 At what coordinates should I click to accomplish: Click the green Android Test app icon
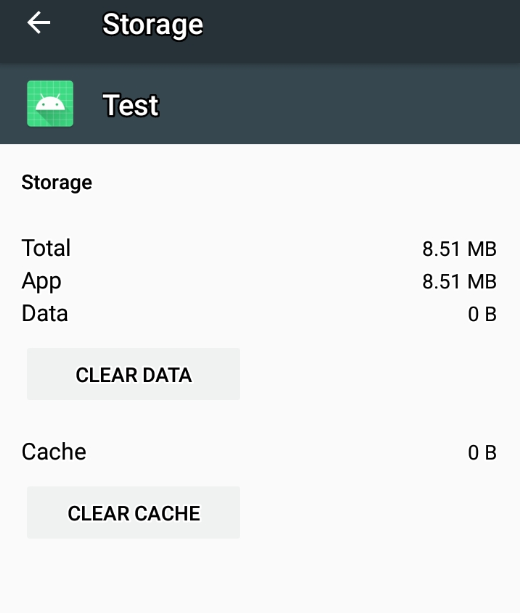click(x=50, y=104)
